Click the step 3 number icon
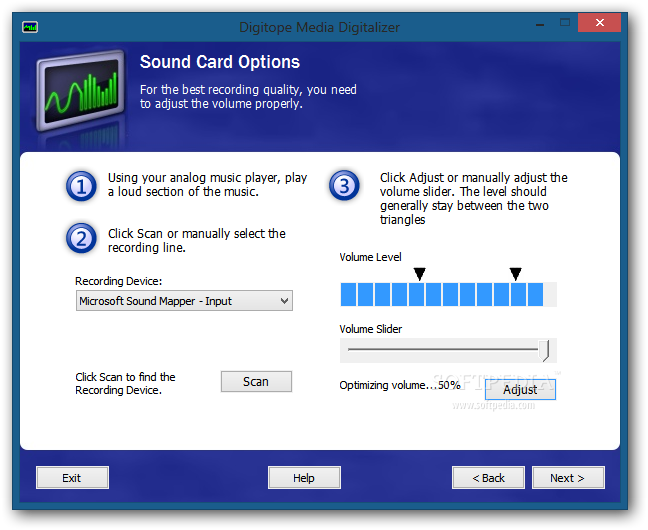 click(x=344, y=185)
